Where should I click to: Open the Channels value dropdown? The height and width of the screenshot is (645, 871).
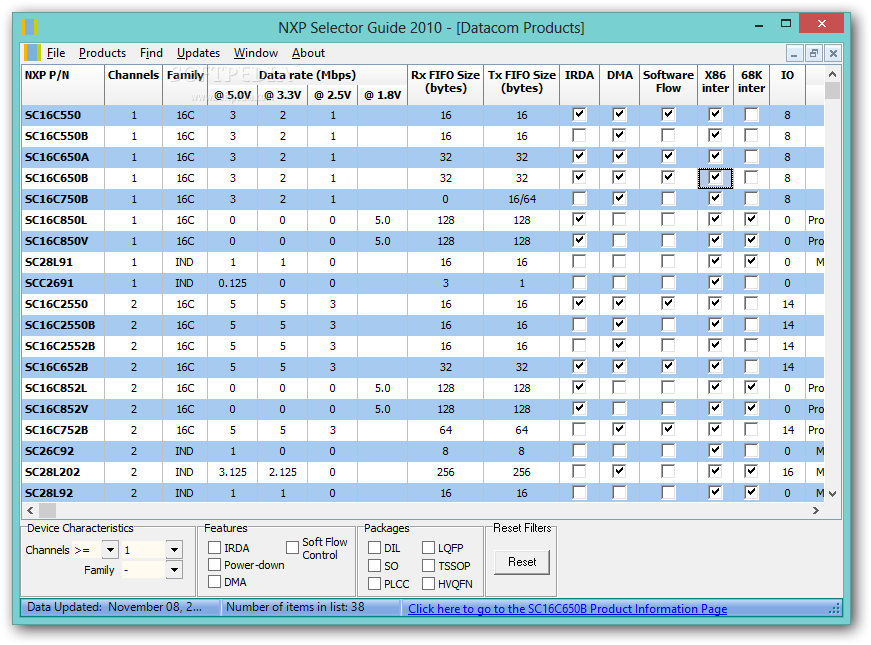pyautogui.click(x=174, y=550)
